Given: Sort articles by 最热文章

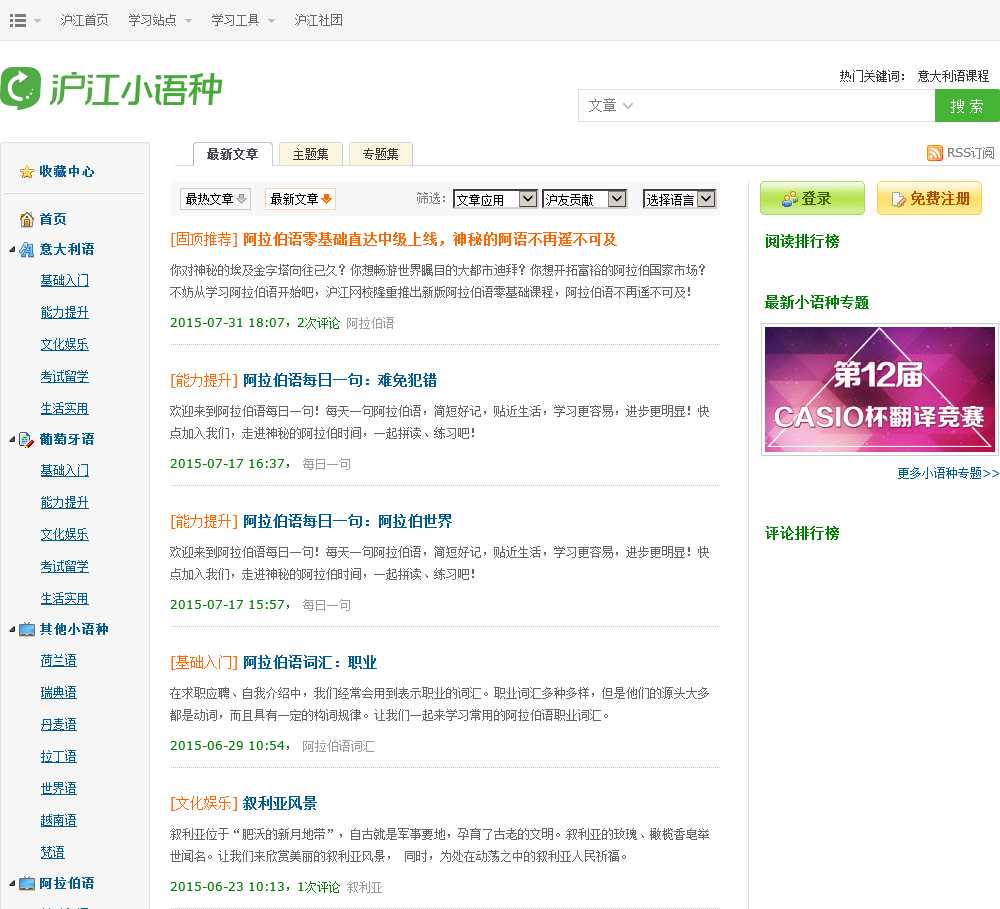Looking at the screenshot, I should [x=215, y=199].
